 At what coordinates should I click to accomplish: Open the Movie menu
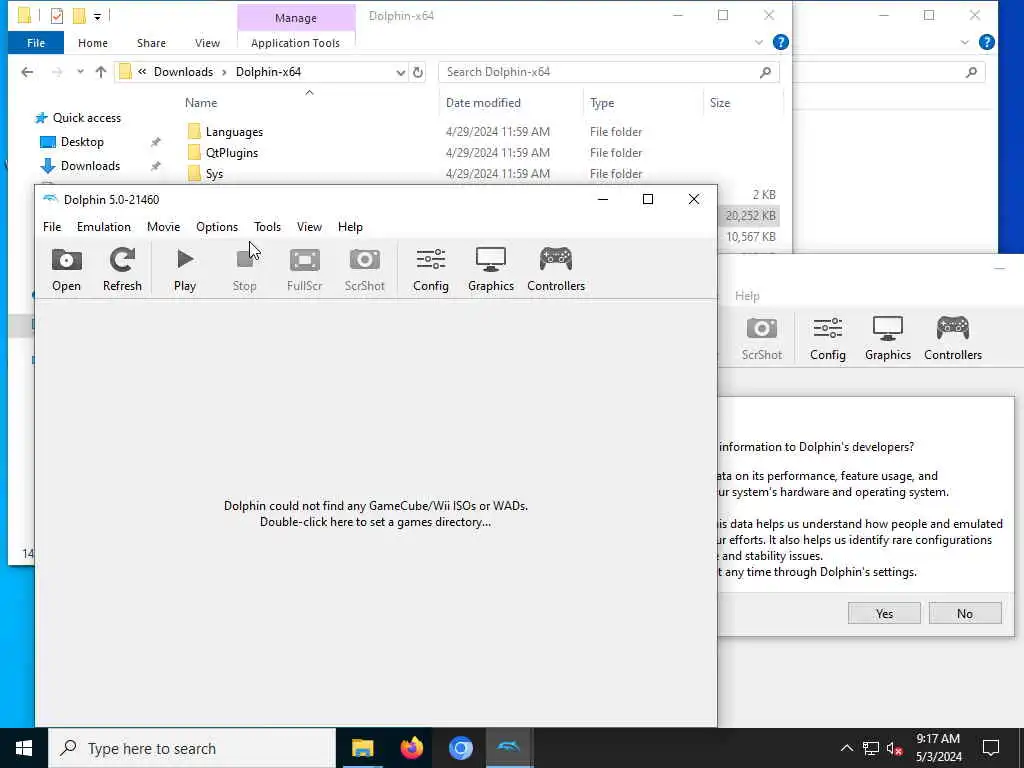(163, 227)
